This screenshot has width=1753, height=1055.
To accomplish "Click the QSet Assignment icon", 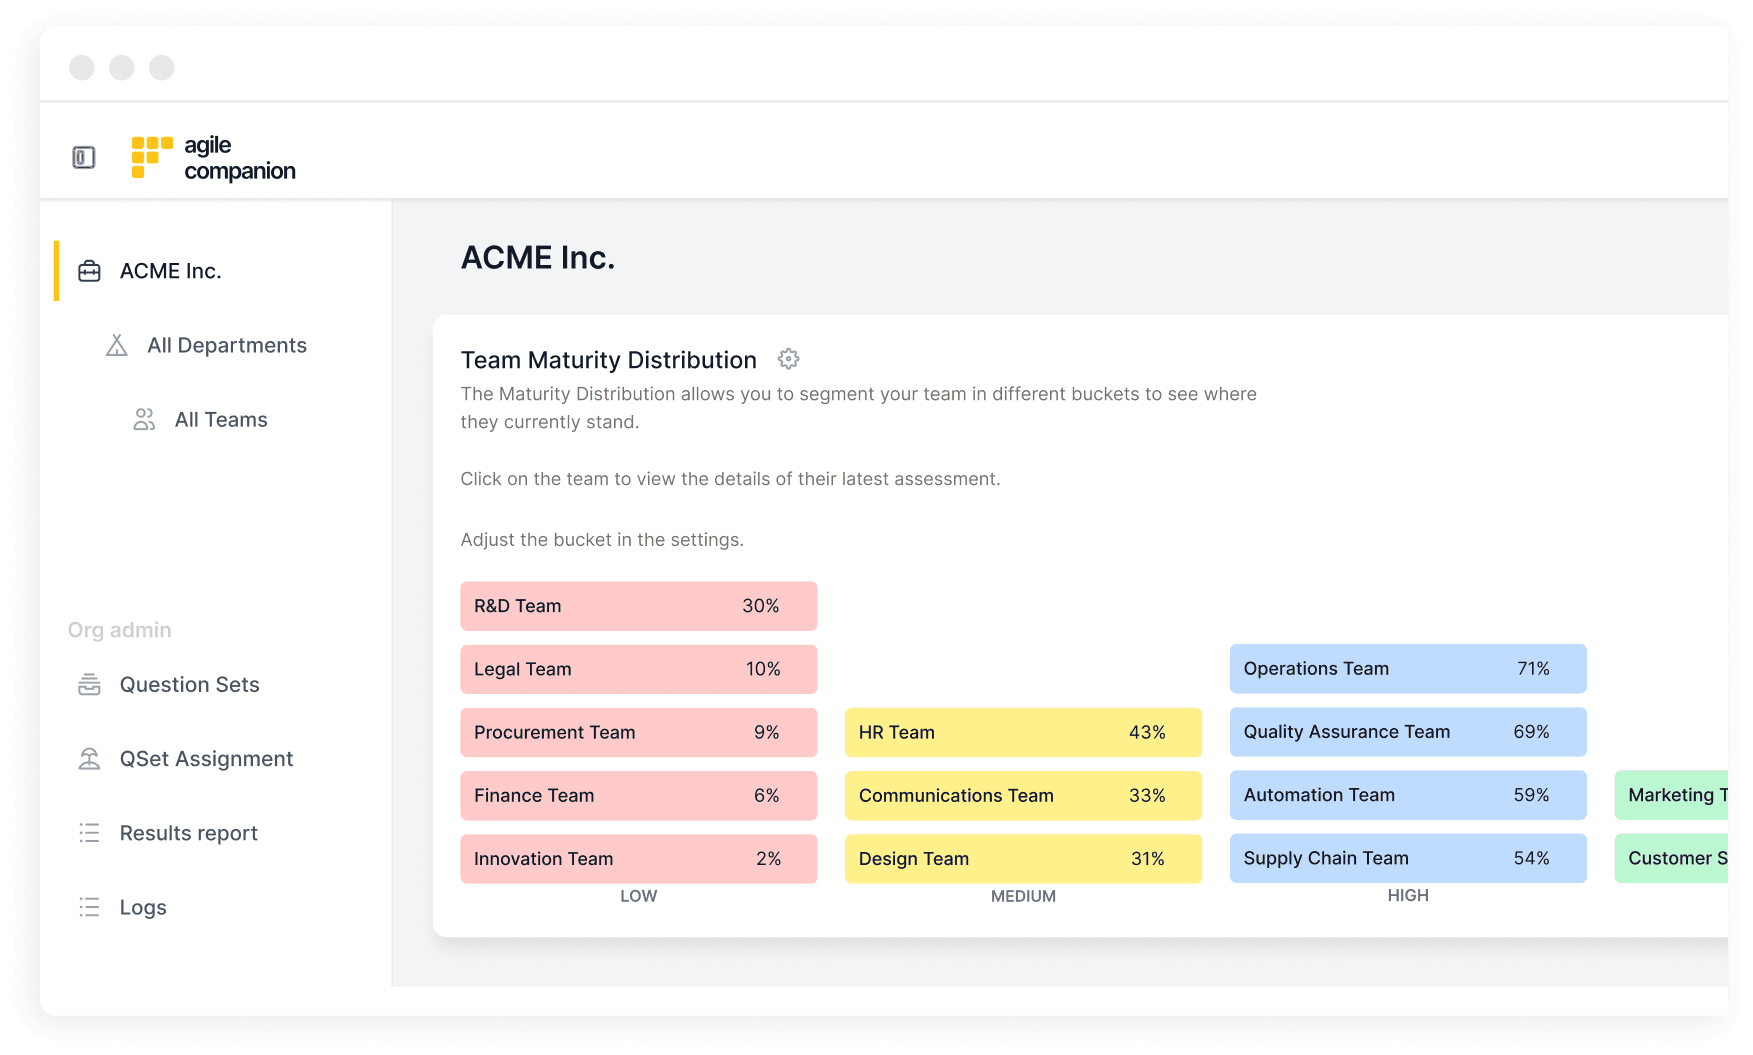I will 90,759.
